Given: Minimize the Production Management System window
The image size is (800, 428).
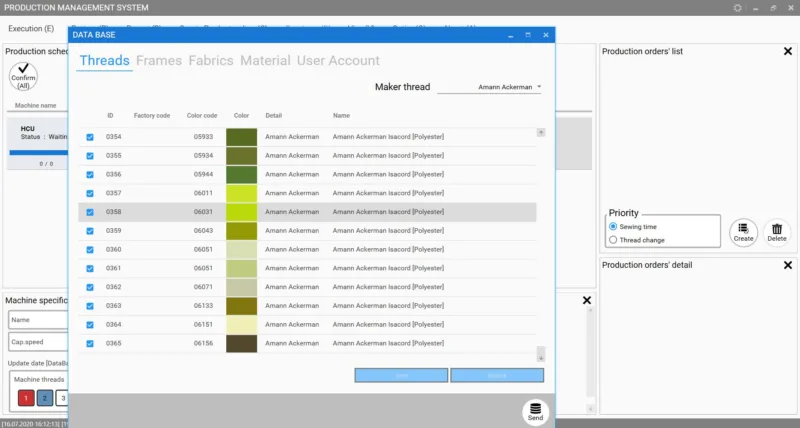Looking at the screenshot, I should [x=756, y=8].
